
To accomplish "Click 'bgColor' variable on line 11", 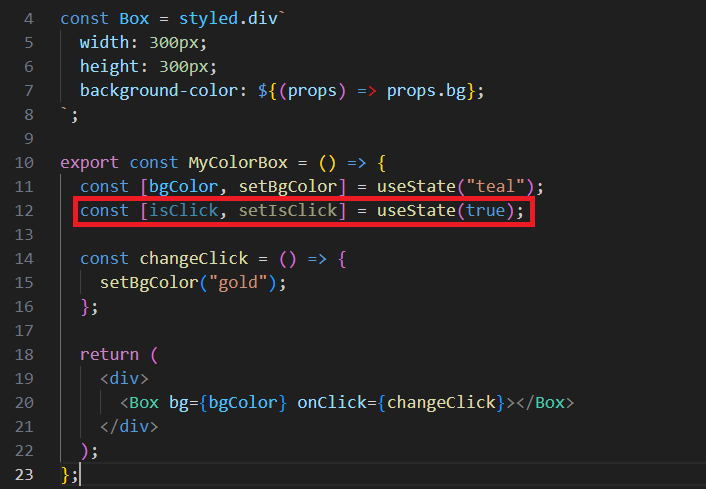I will tap(184, 187).
